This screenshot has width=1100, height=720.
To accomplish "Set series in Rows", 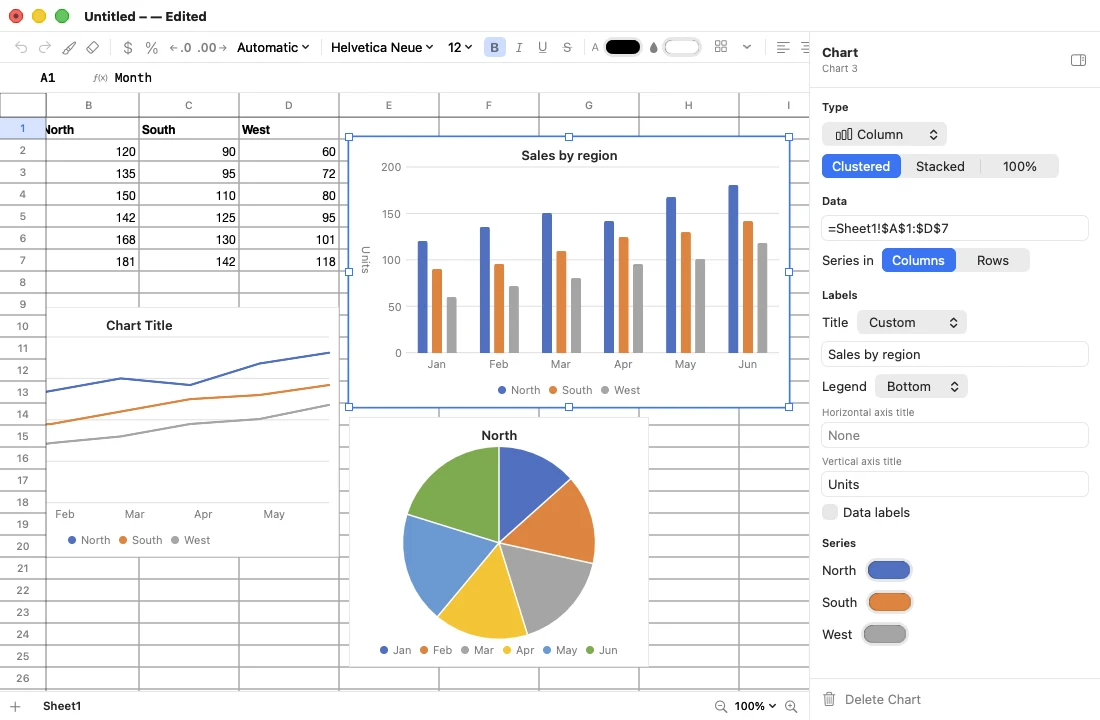I will 993,260.
